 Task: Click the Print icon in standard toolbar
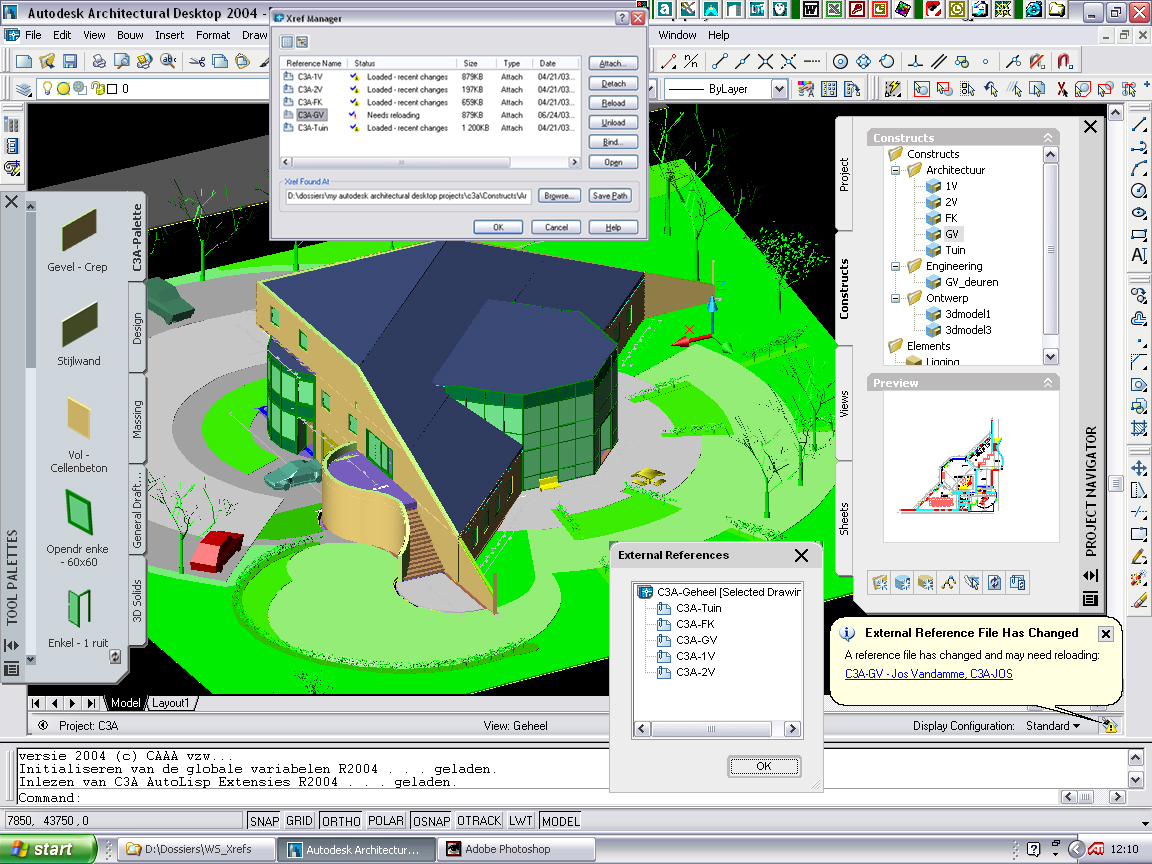pyautogui.click(x=99, y=62)
